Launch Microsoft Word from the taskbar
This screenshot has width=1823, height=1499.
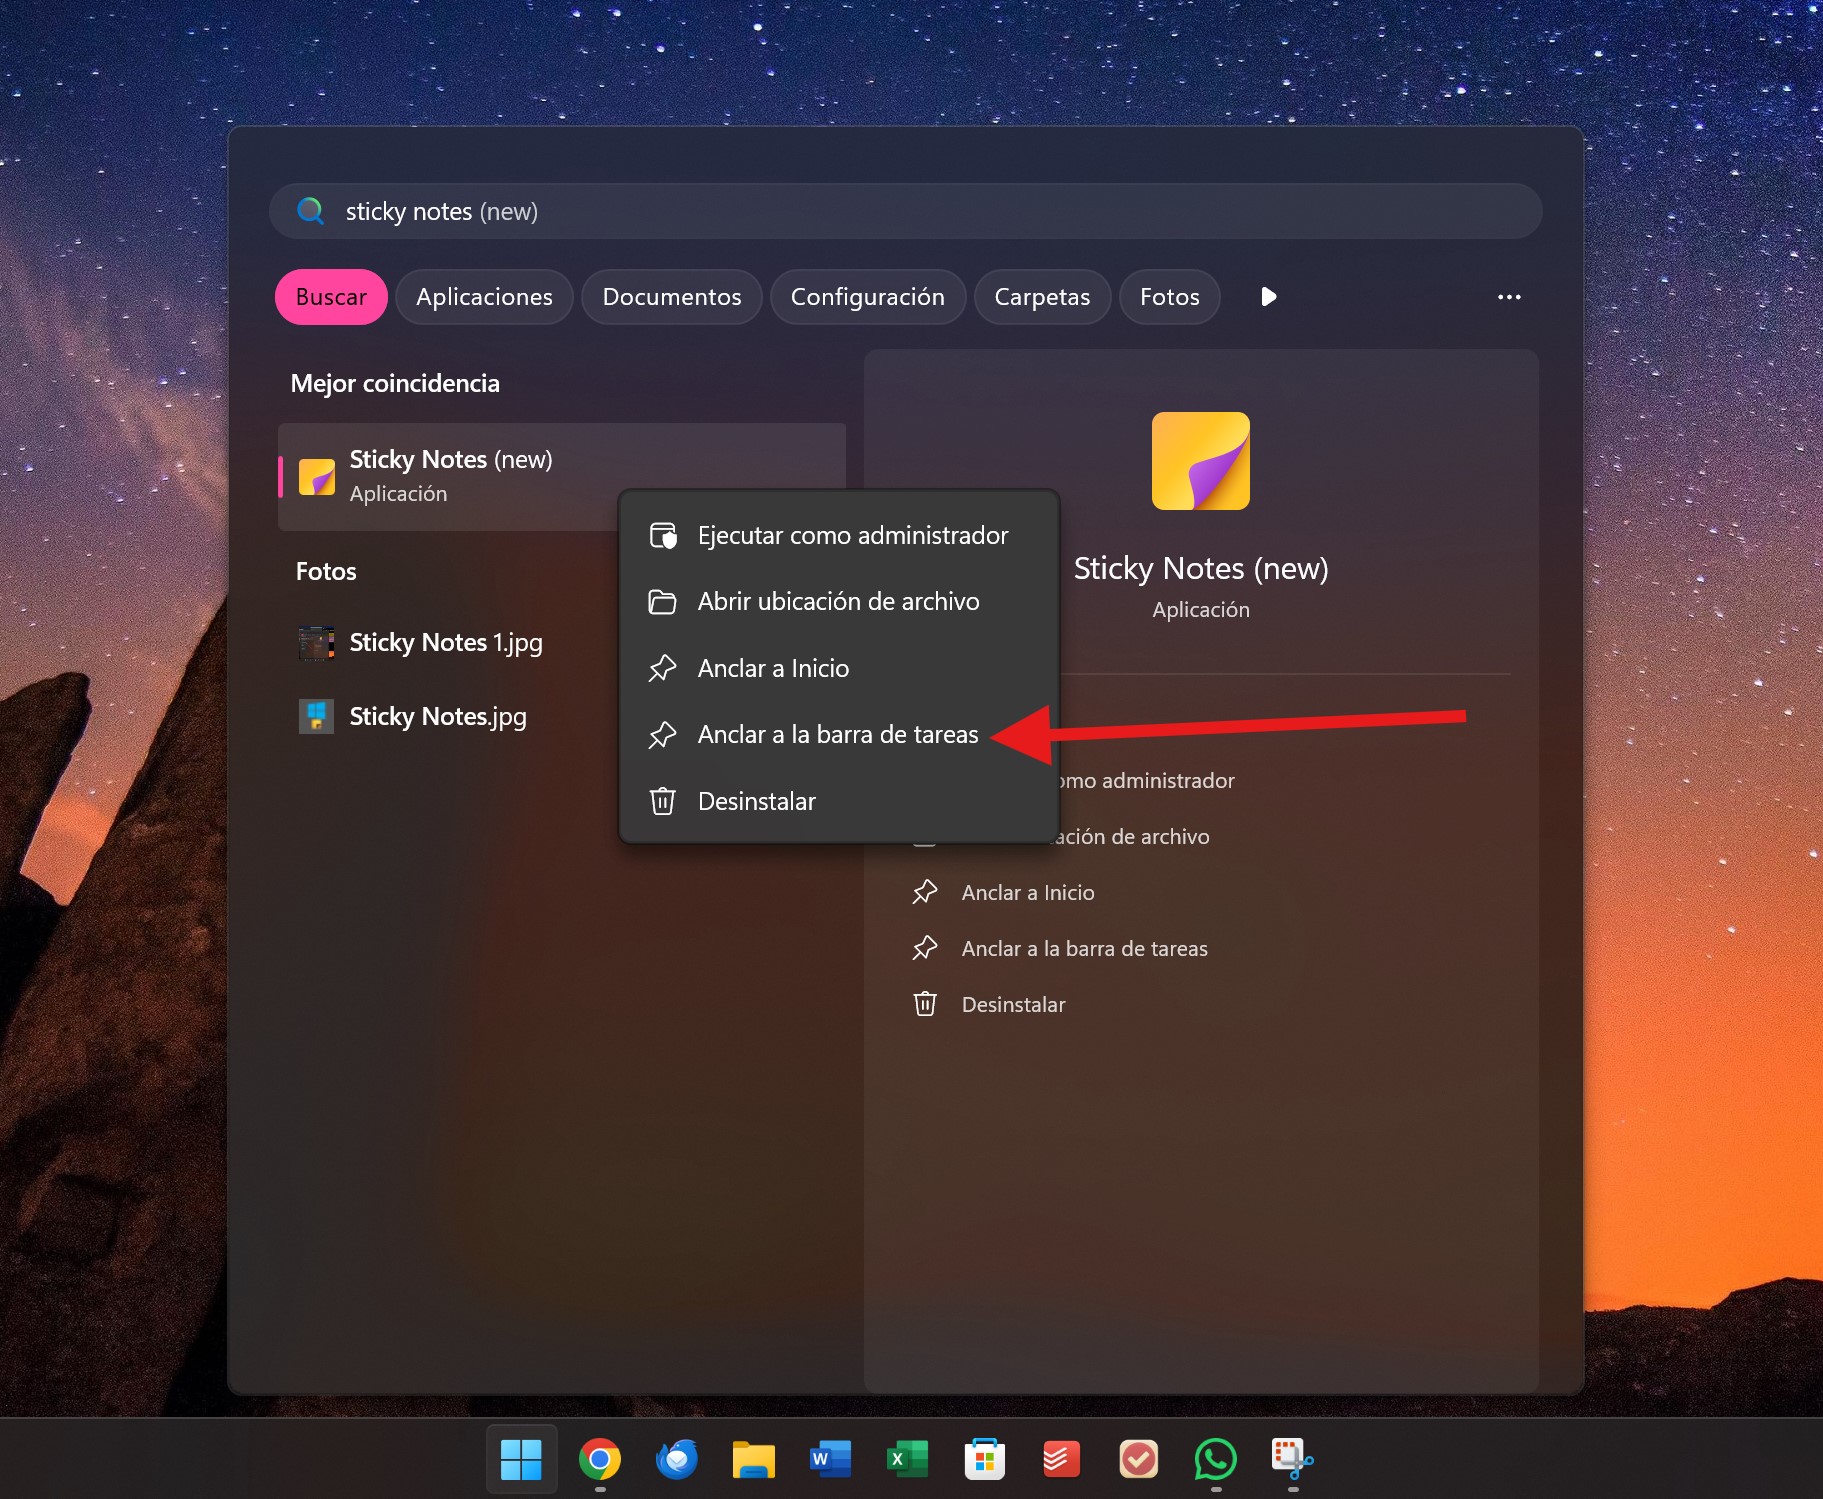point(831,1459)
